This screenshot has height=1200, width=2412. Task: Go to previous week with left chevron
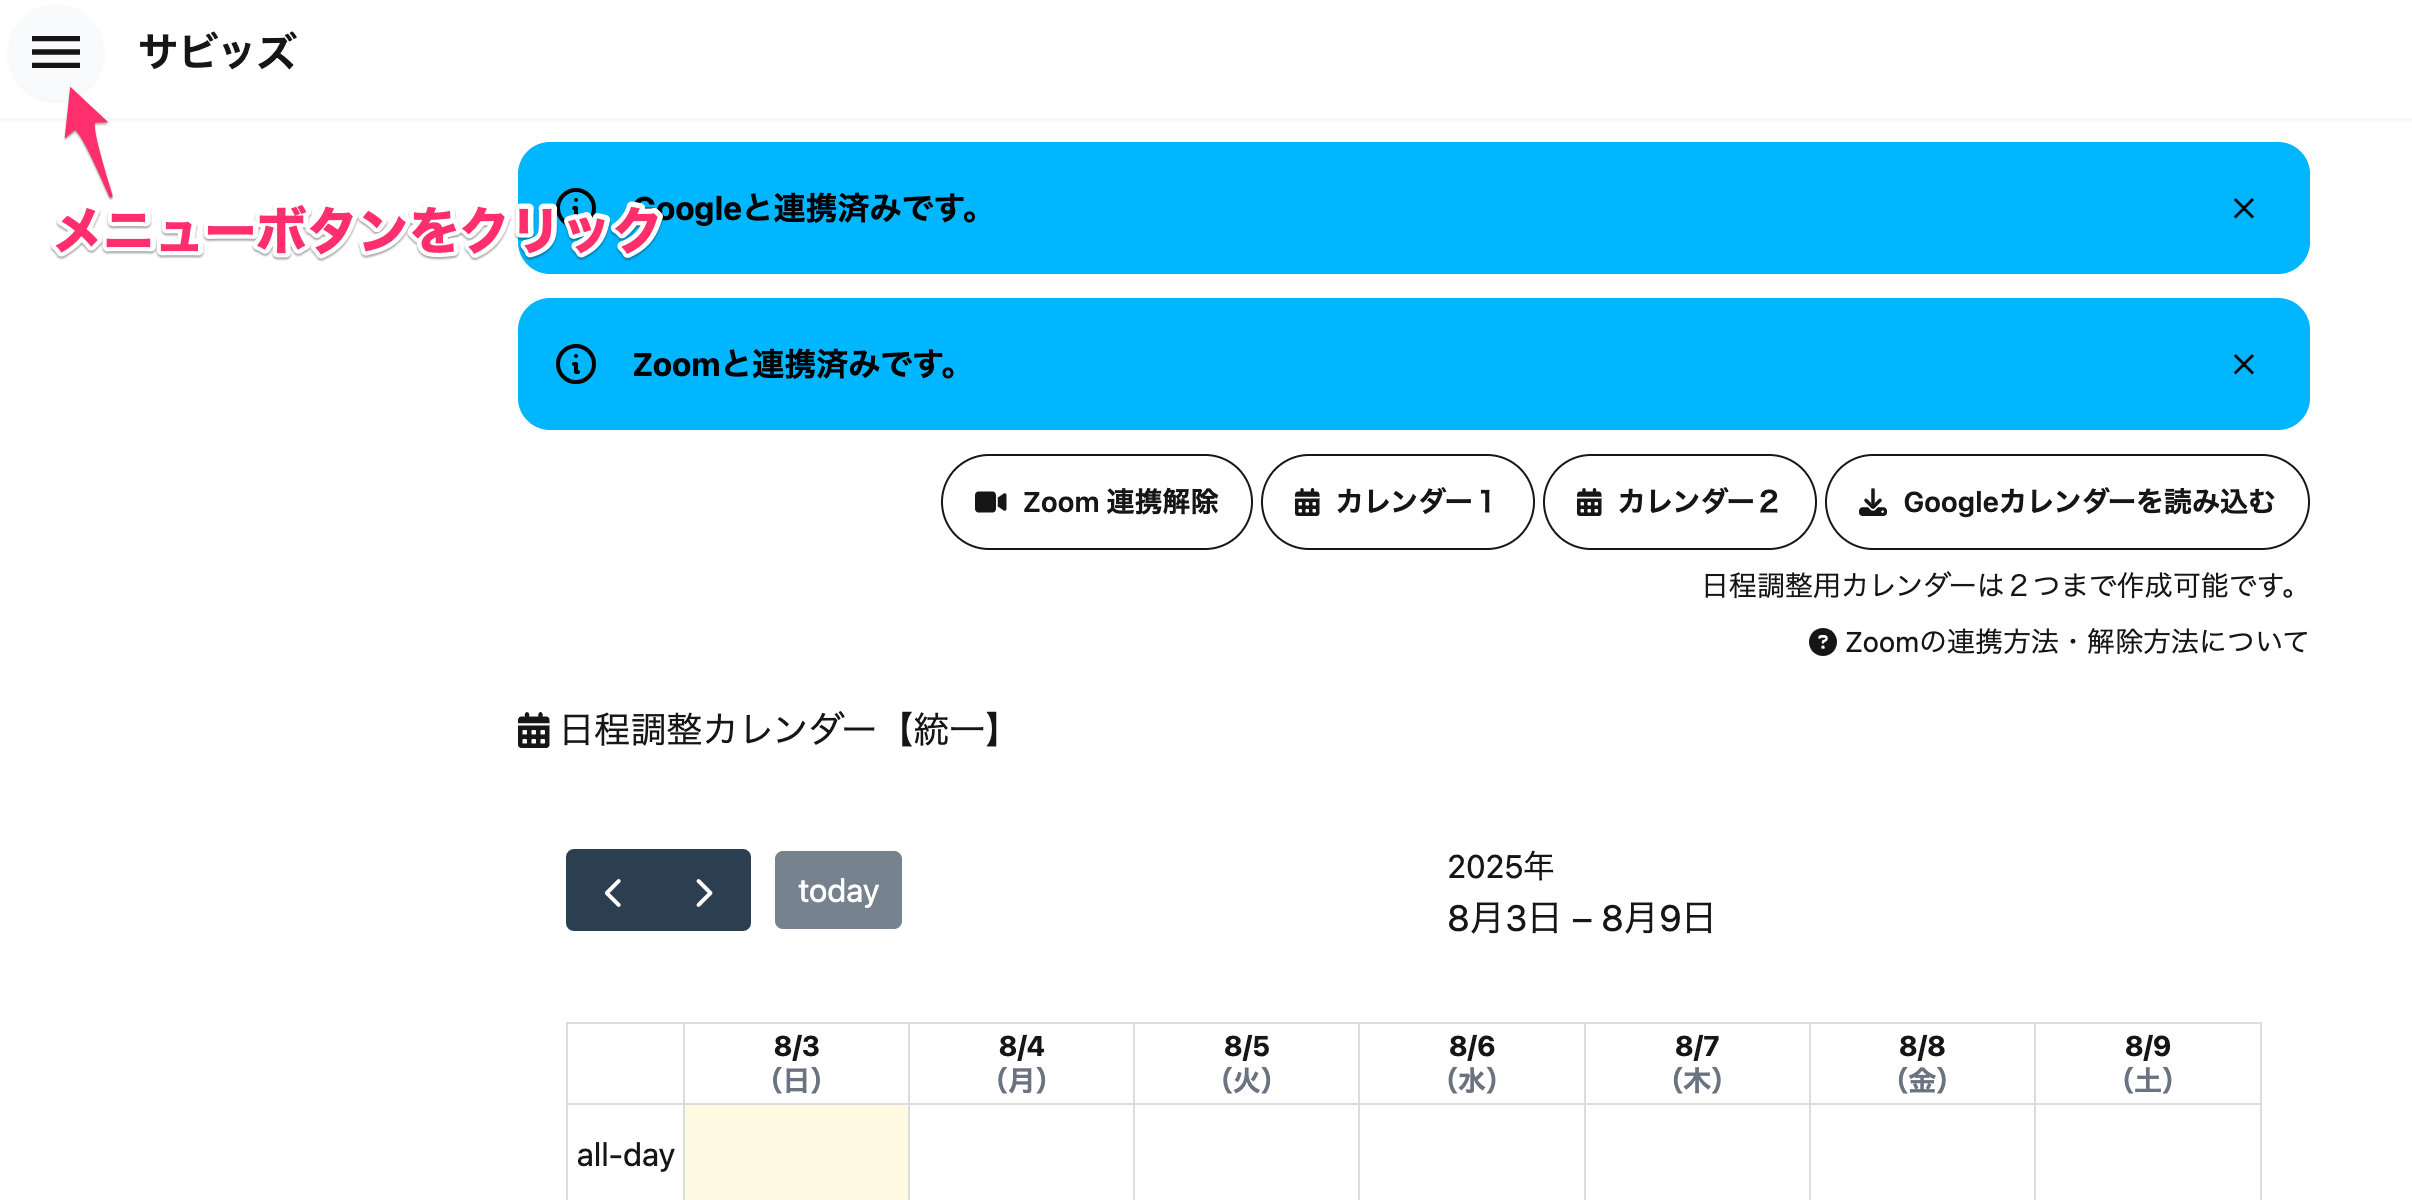tap(613, 891)
